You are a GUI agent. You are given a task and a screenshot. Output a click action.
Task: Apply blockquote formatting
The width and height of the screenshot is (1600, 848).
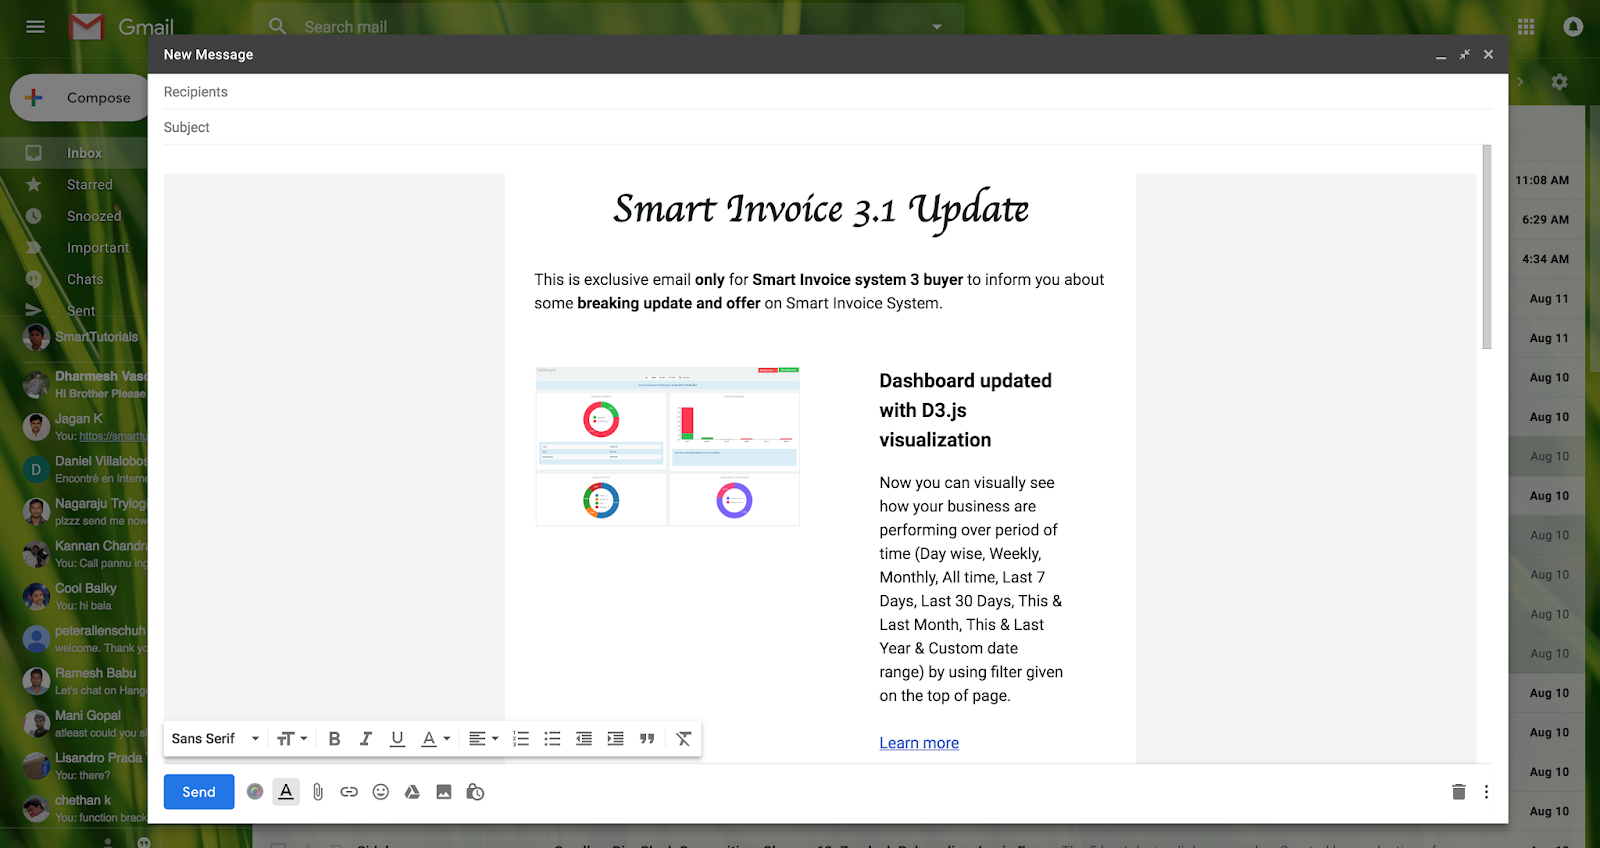pos(647,739)
